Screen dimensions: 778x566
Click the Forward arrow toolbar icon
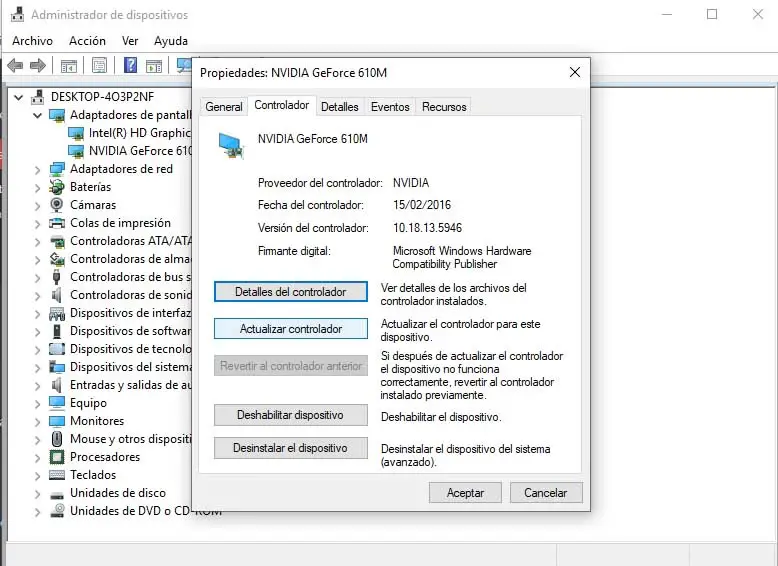tap(38, 65)
